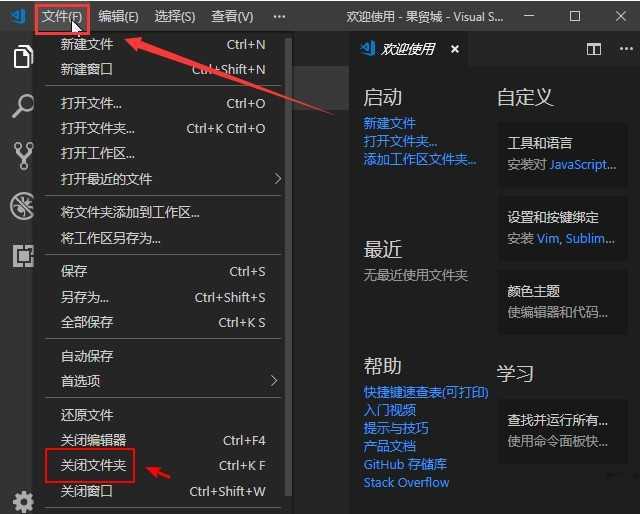The height and width of the screenshot is (514, 640).
Task: Choose 另存为... in the file menu
Action: point(163,297)
